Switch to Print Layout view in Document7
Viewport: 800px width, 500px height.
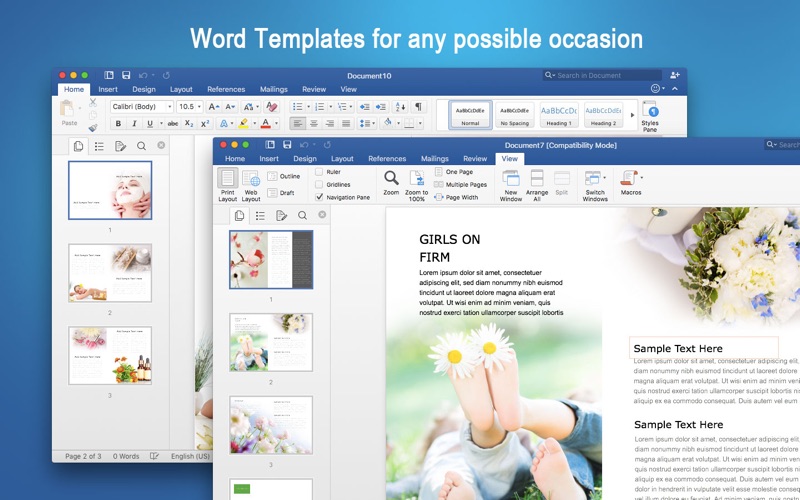[228, 186]
